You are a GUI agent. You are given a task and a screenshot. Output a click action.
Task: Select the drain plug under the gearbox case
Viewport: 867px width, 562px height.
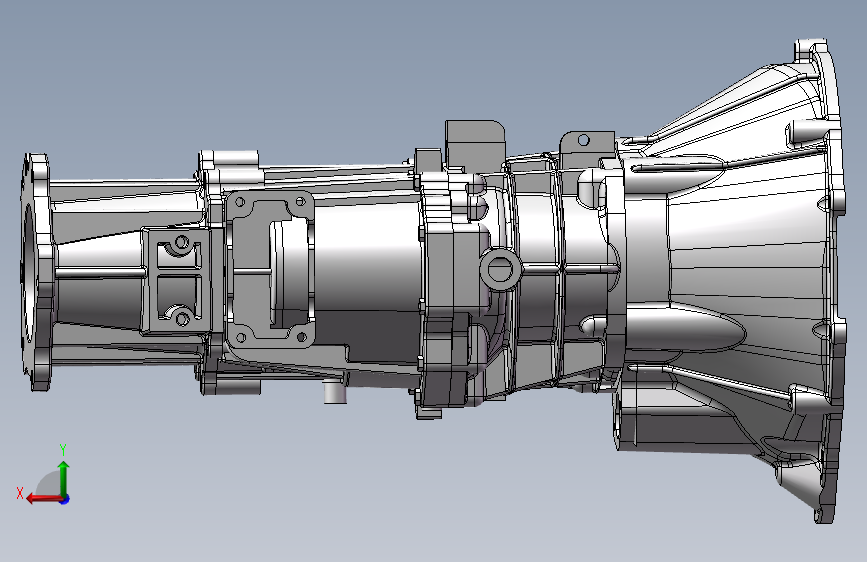coord(334,392)
